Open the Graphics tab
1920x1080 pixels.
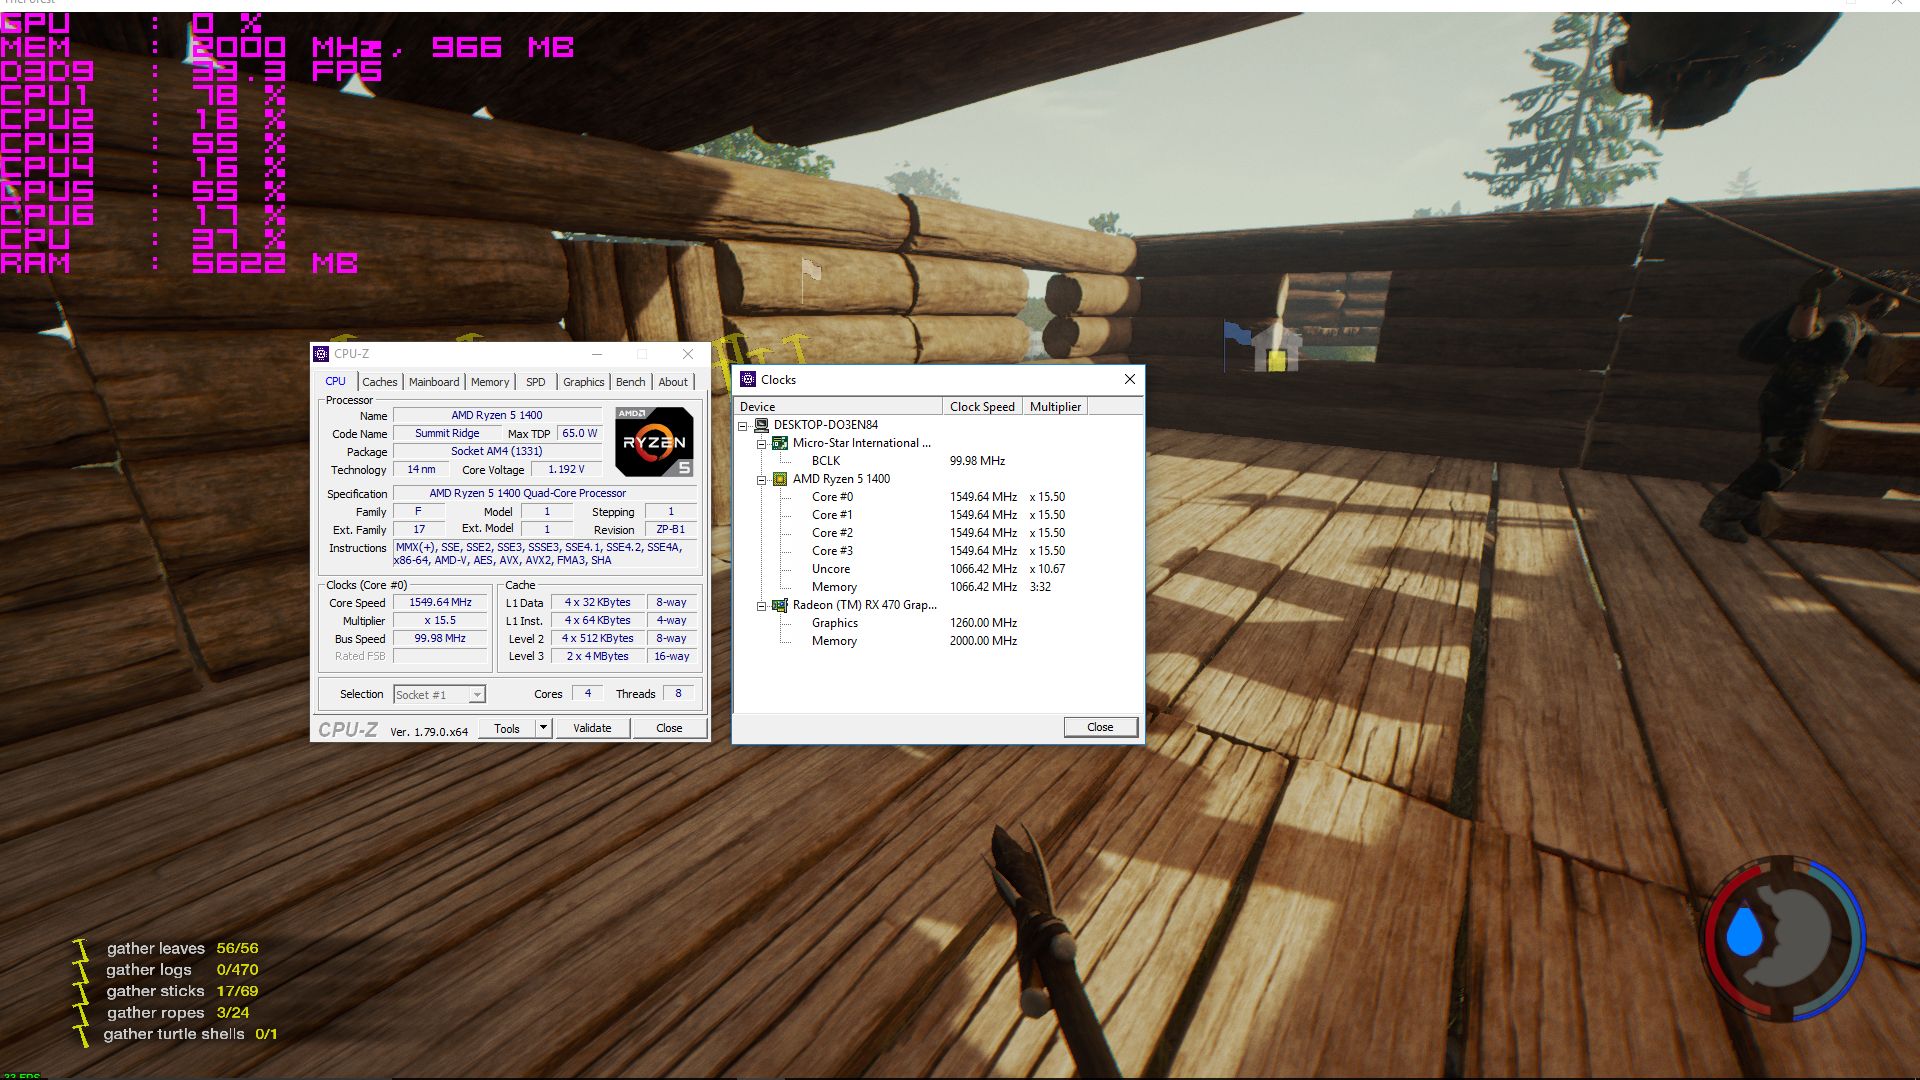click(x=583, y=382)
